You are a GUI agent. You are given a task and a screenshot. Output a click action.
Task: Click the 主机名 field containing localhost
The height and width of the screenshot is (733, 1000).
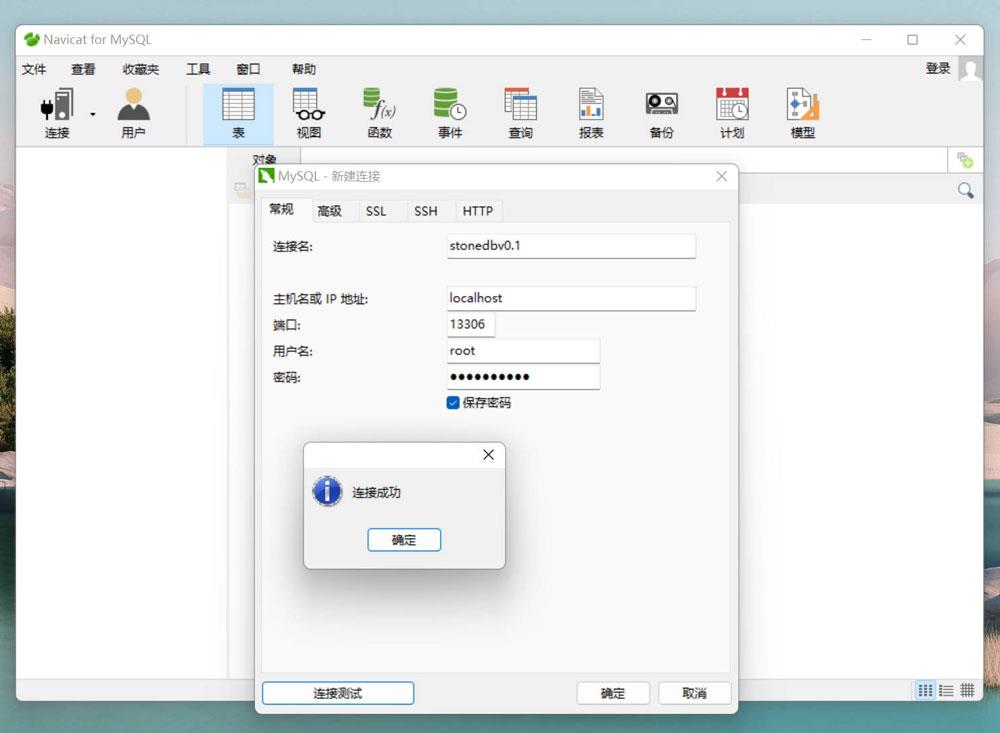tap(570, 298)
